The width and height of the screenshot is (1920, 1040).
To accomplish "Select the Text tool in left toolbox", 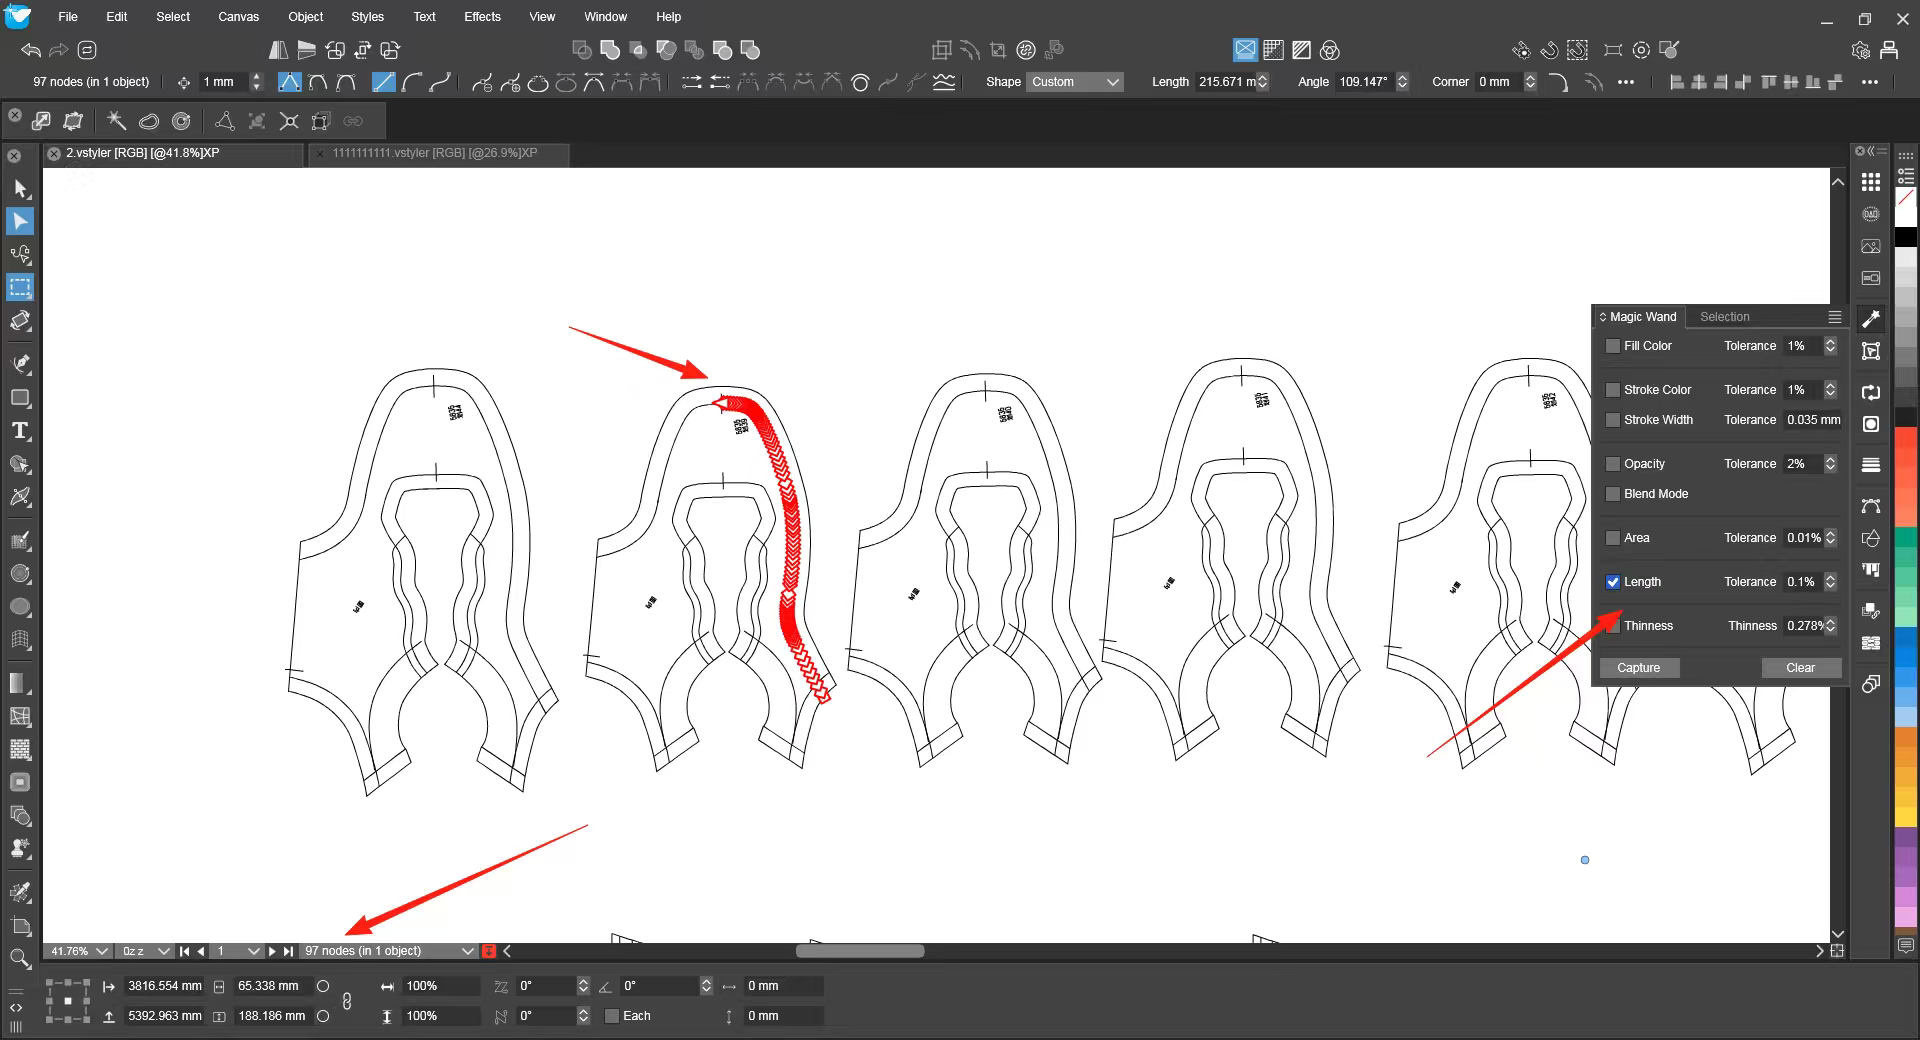I will [x=20, y=431].
